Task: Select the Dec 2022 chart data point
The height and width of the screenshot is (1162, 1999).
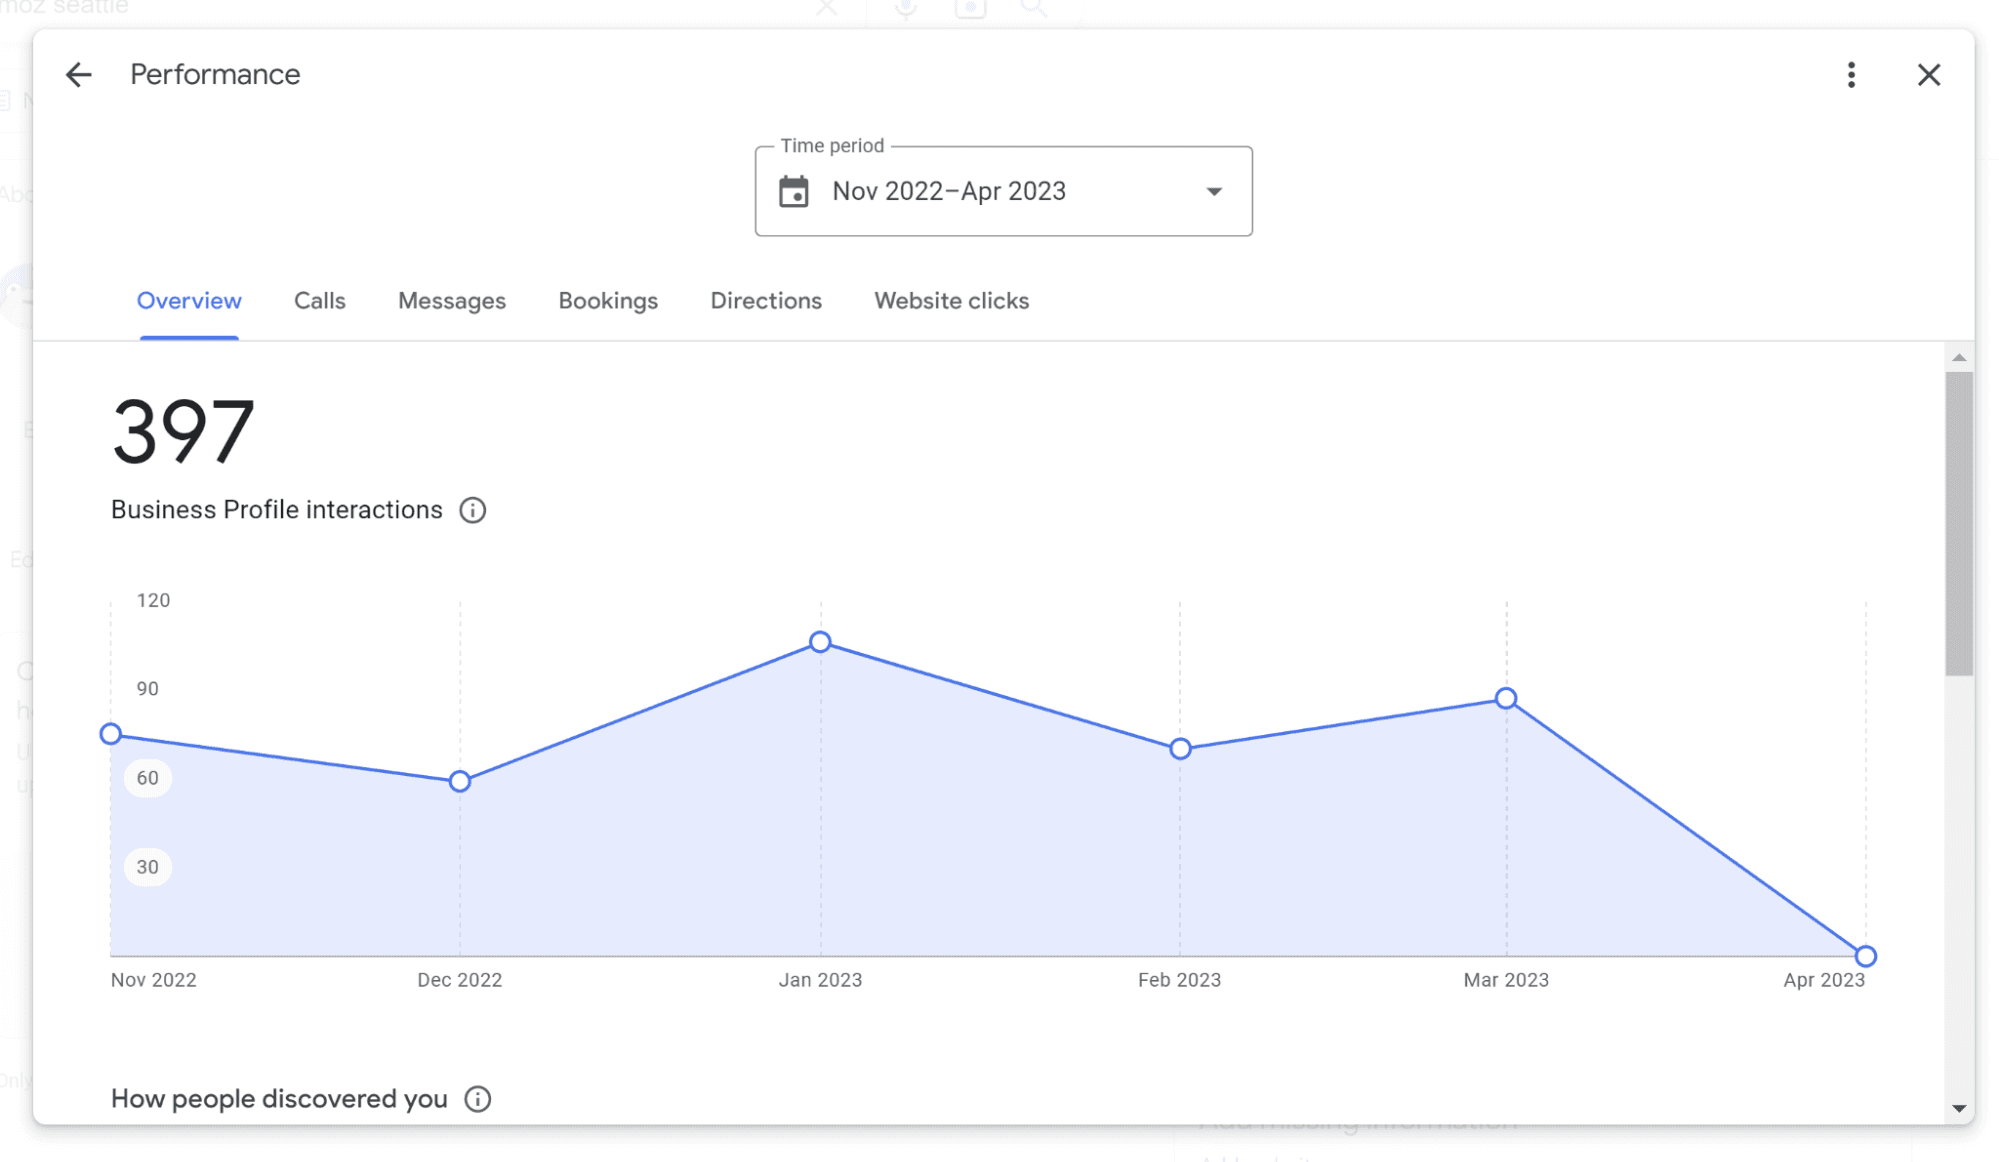Action: [459, 781]
